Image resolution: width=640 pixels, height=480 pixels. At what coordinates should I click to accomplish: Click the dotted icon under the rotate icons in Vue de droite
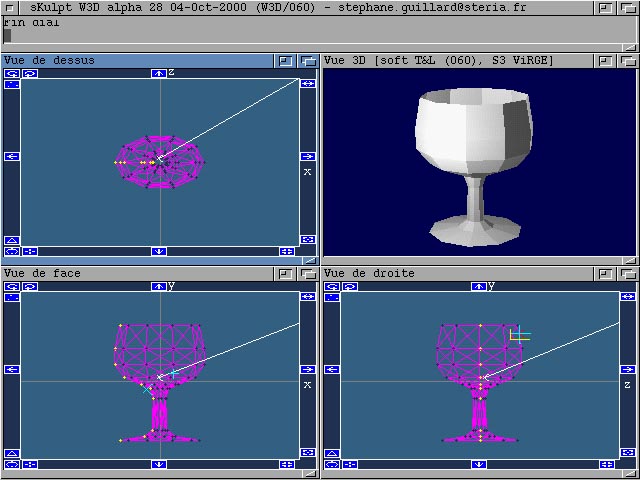coord(332,298)
